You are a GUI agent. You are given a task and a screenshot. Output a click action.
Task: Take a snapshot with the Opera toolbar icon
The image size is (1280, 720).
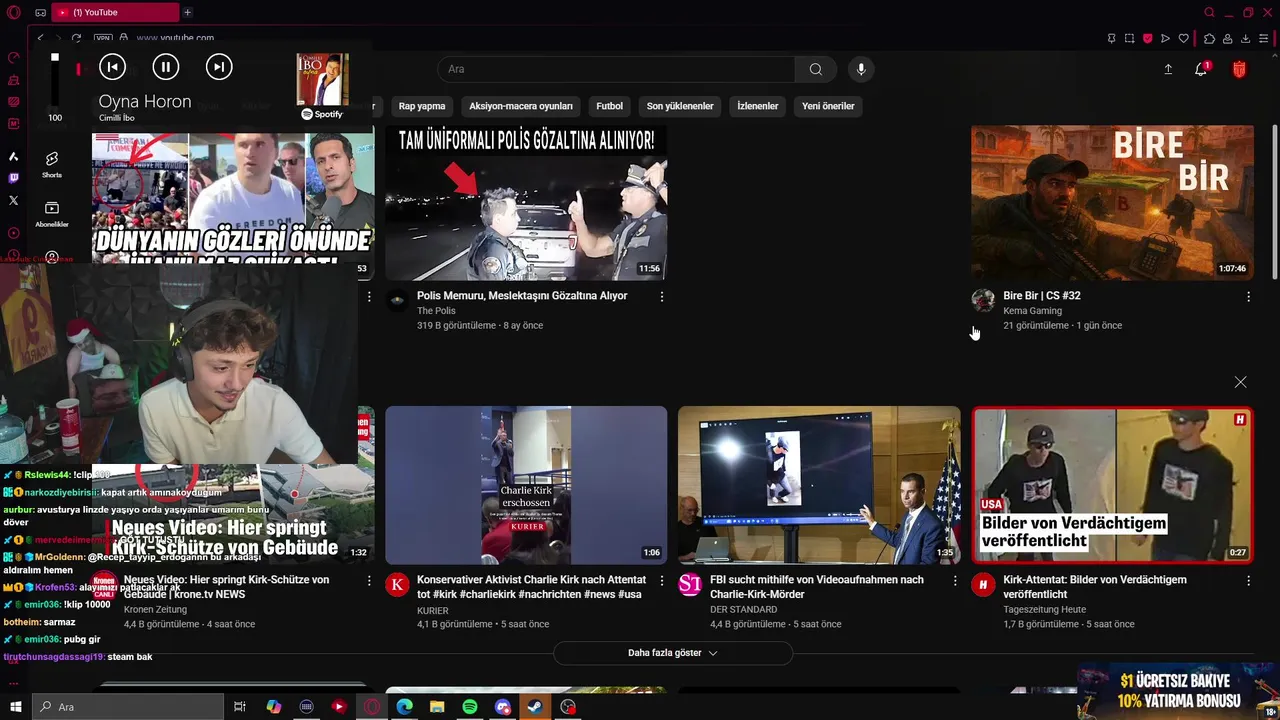pos(1130,38)
